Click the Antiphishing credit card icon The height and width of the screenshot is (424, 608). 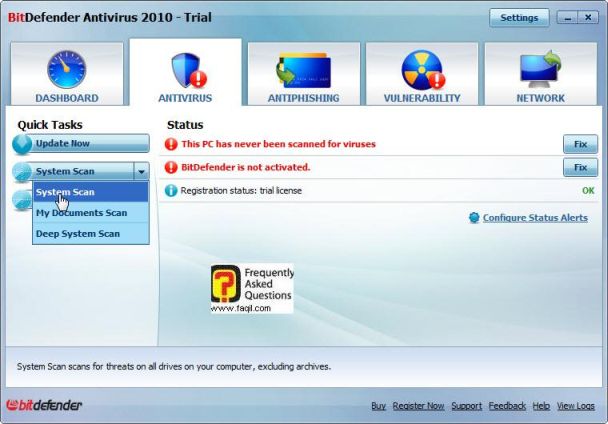pyautogui.click(x=303, y=70)
